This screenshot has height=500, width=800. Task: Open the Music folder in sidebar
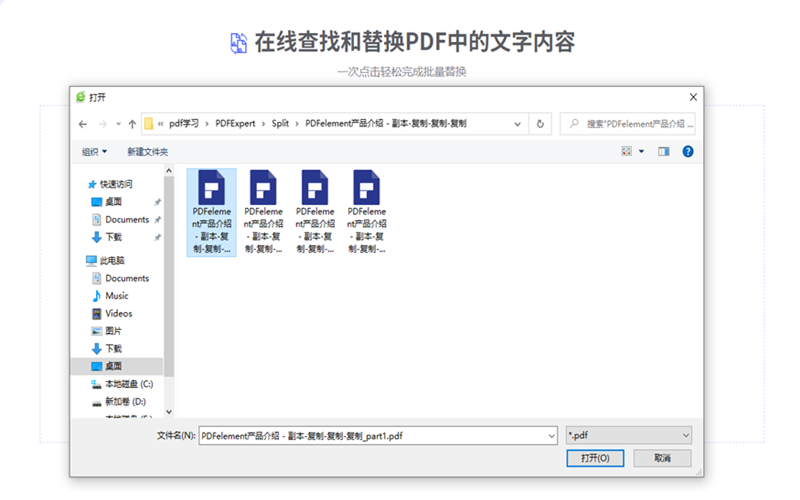click(x=116, y=296)
